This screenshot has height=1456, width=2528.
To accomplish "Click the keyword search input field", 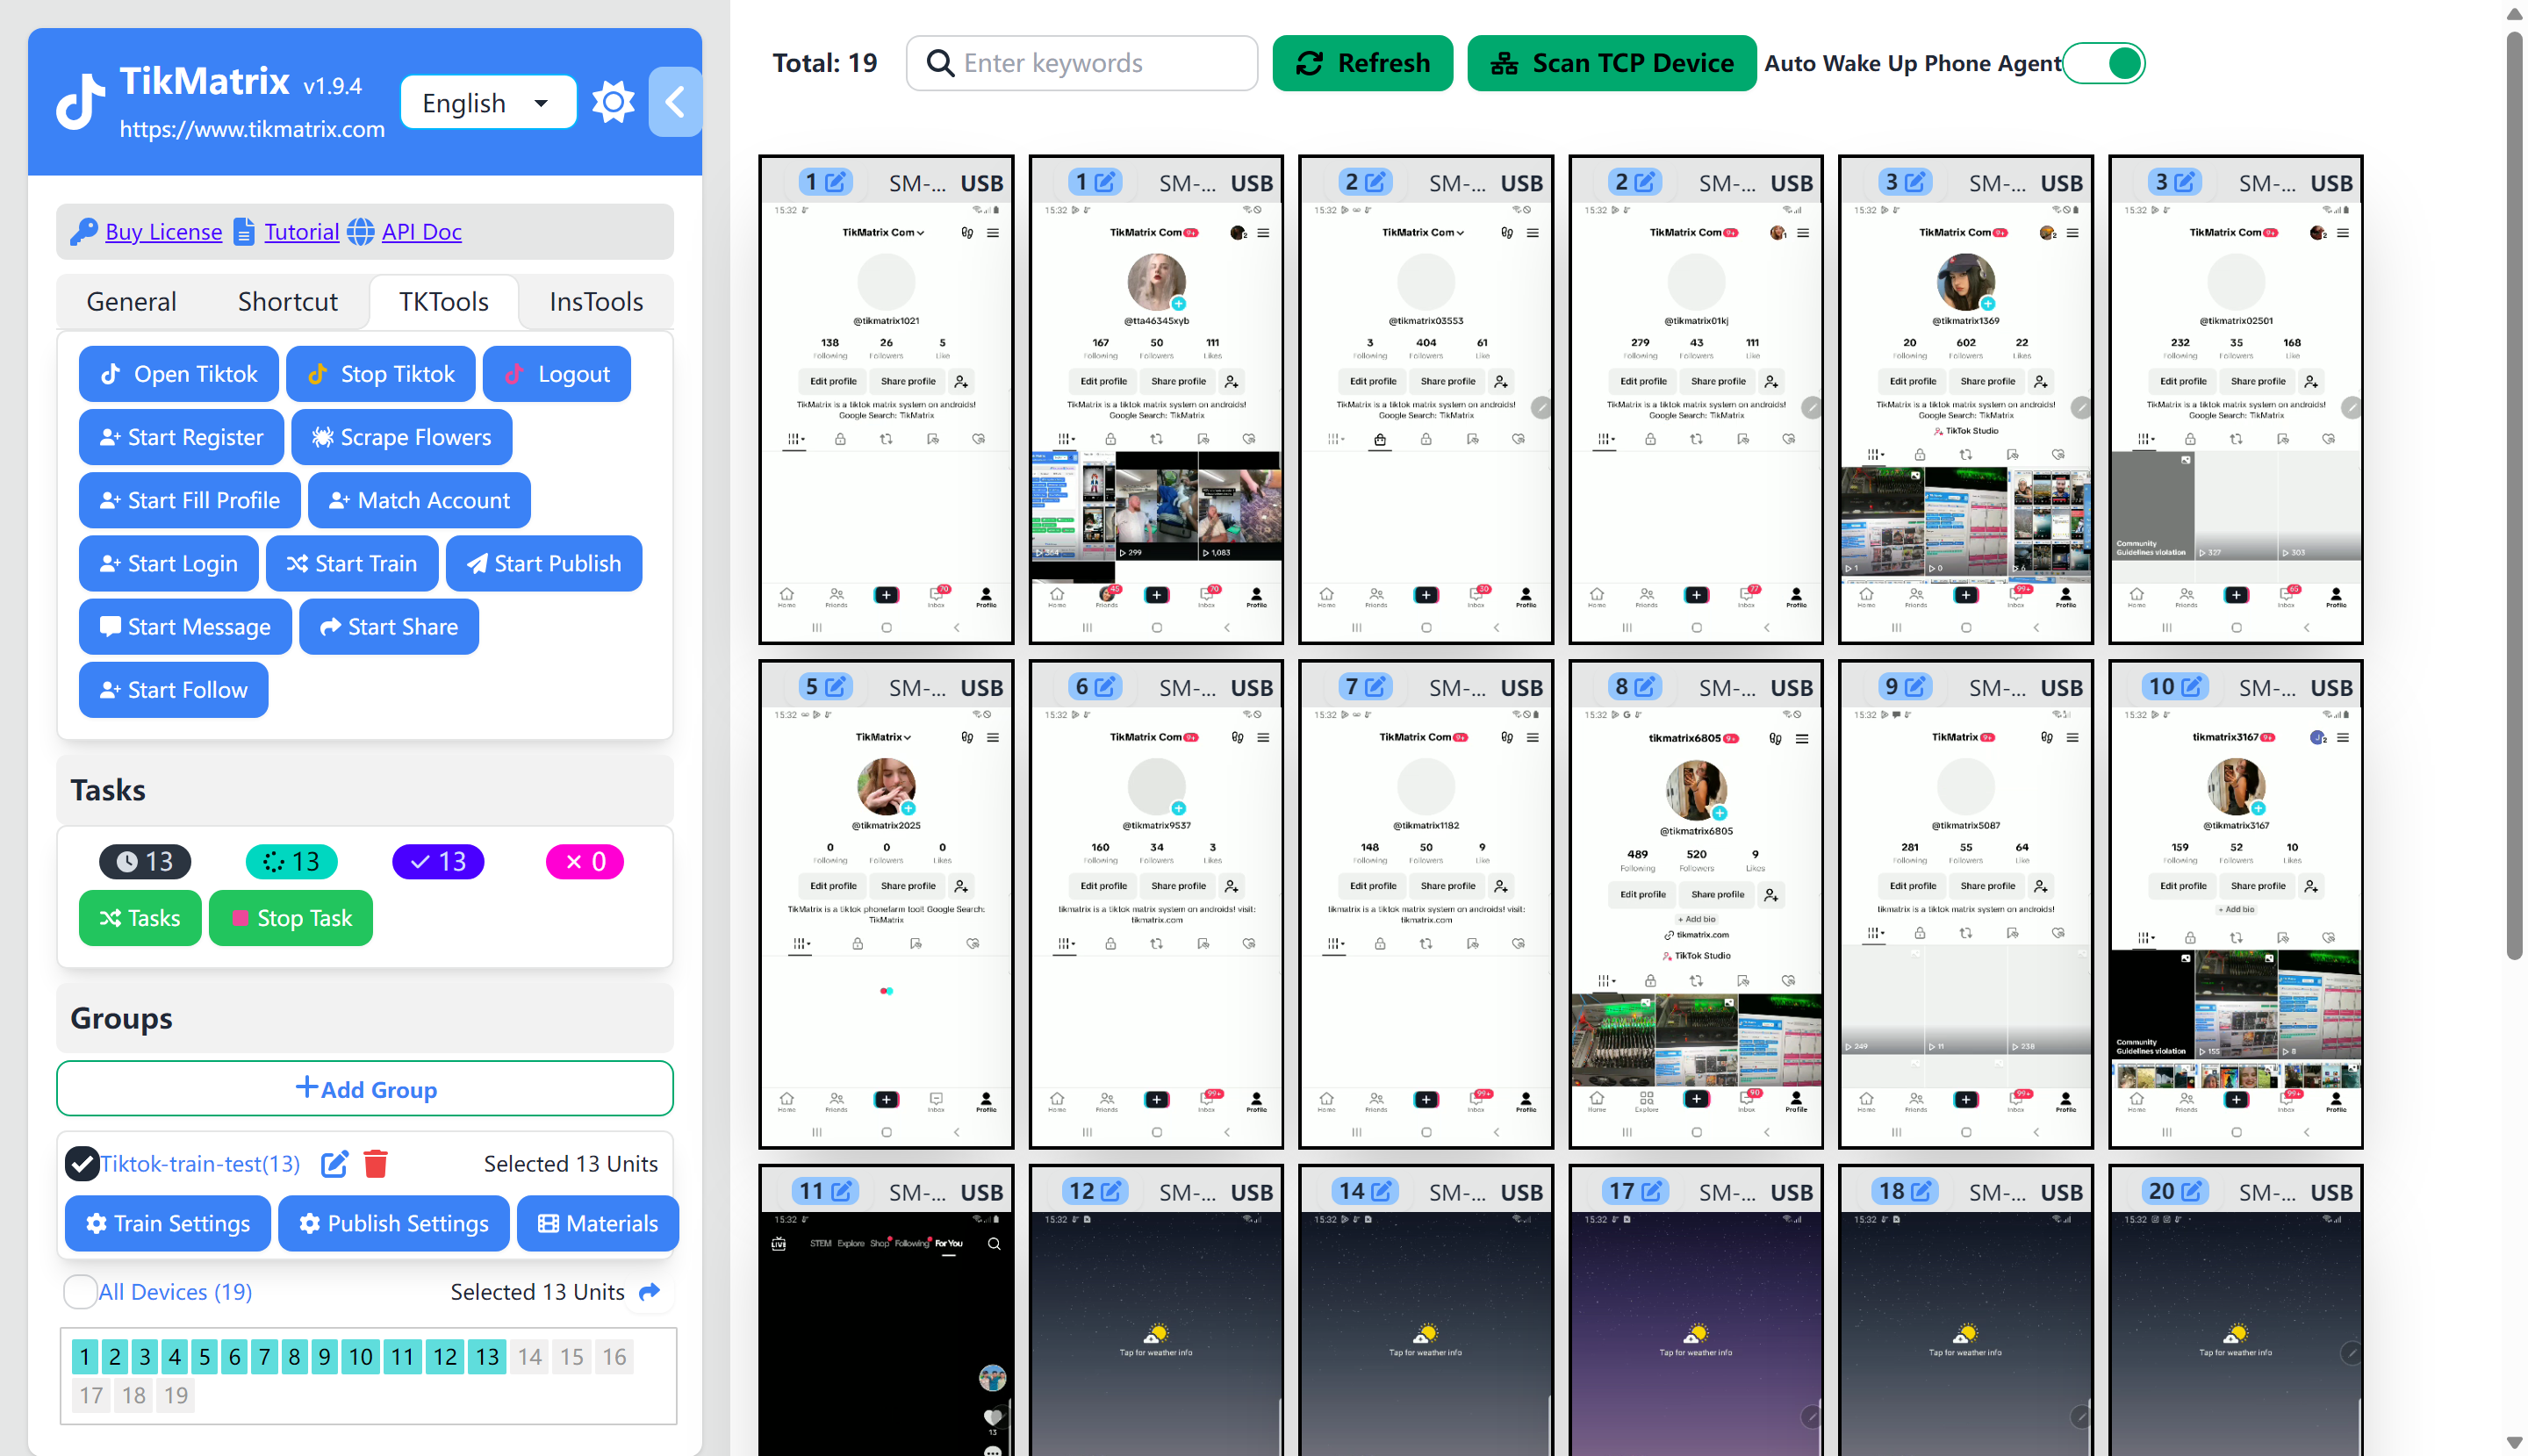I will click(1083, 62).
